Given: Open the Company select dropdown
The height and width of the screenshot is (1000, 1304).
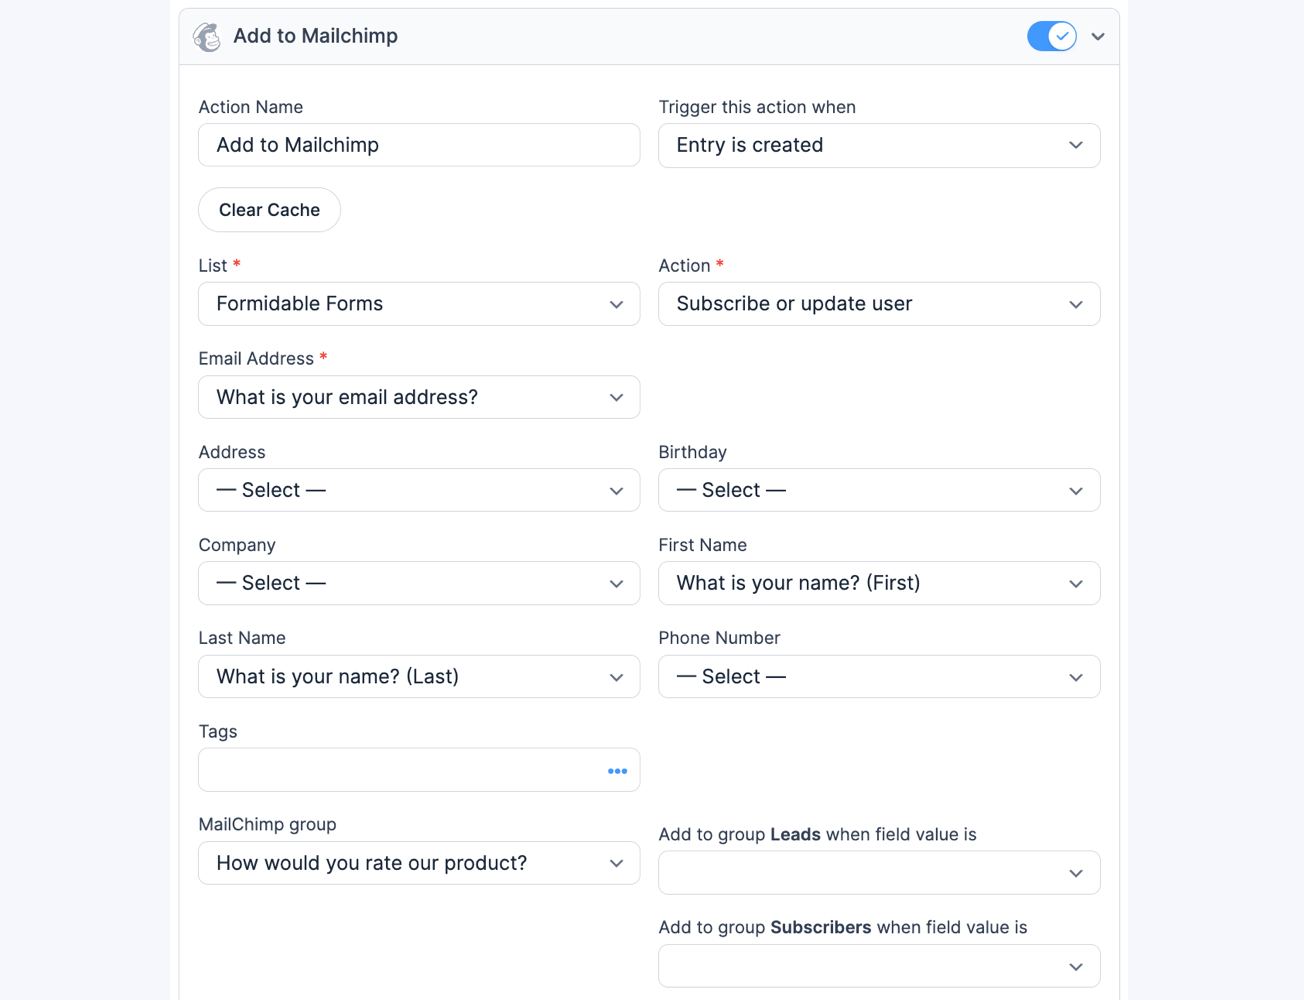Looking at the screenshot, I should tap(419, 583).
